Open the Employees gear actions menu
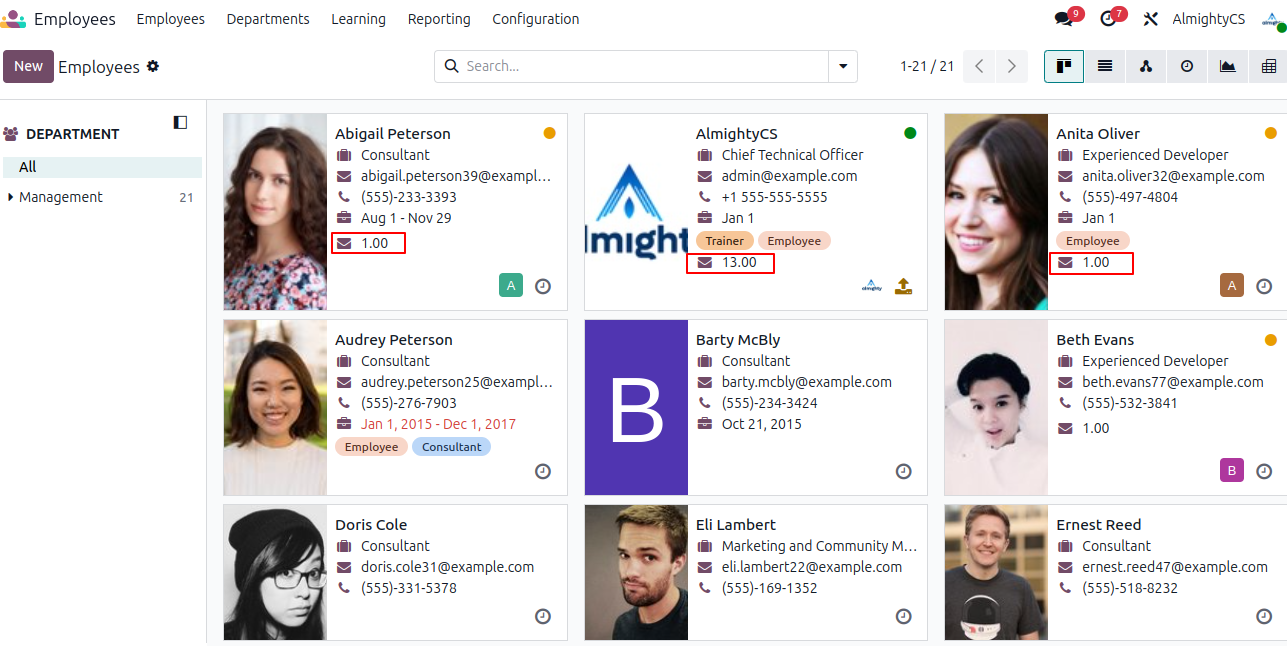The height and width of the screenshot is (646, 1287). pyautogui.click(x=153, y=66)
